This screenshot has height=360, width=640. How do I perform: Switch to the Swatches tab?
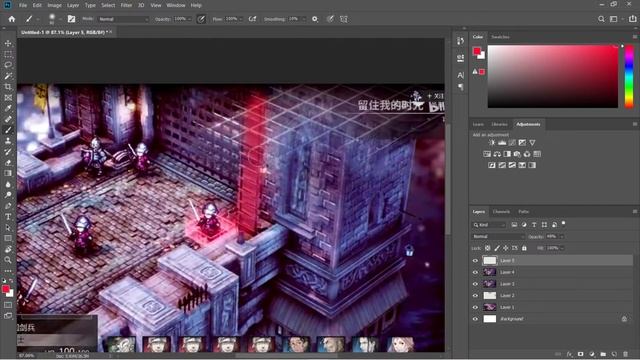click(500, 37)
